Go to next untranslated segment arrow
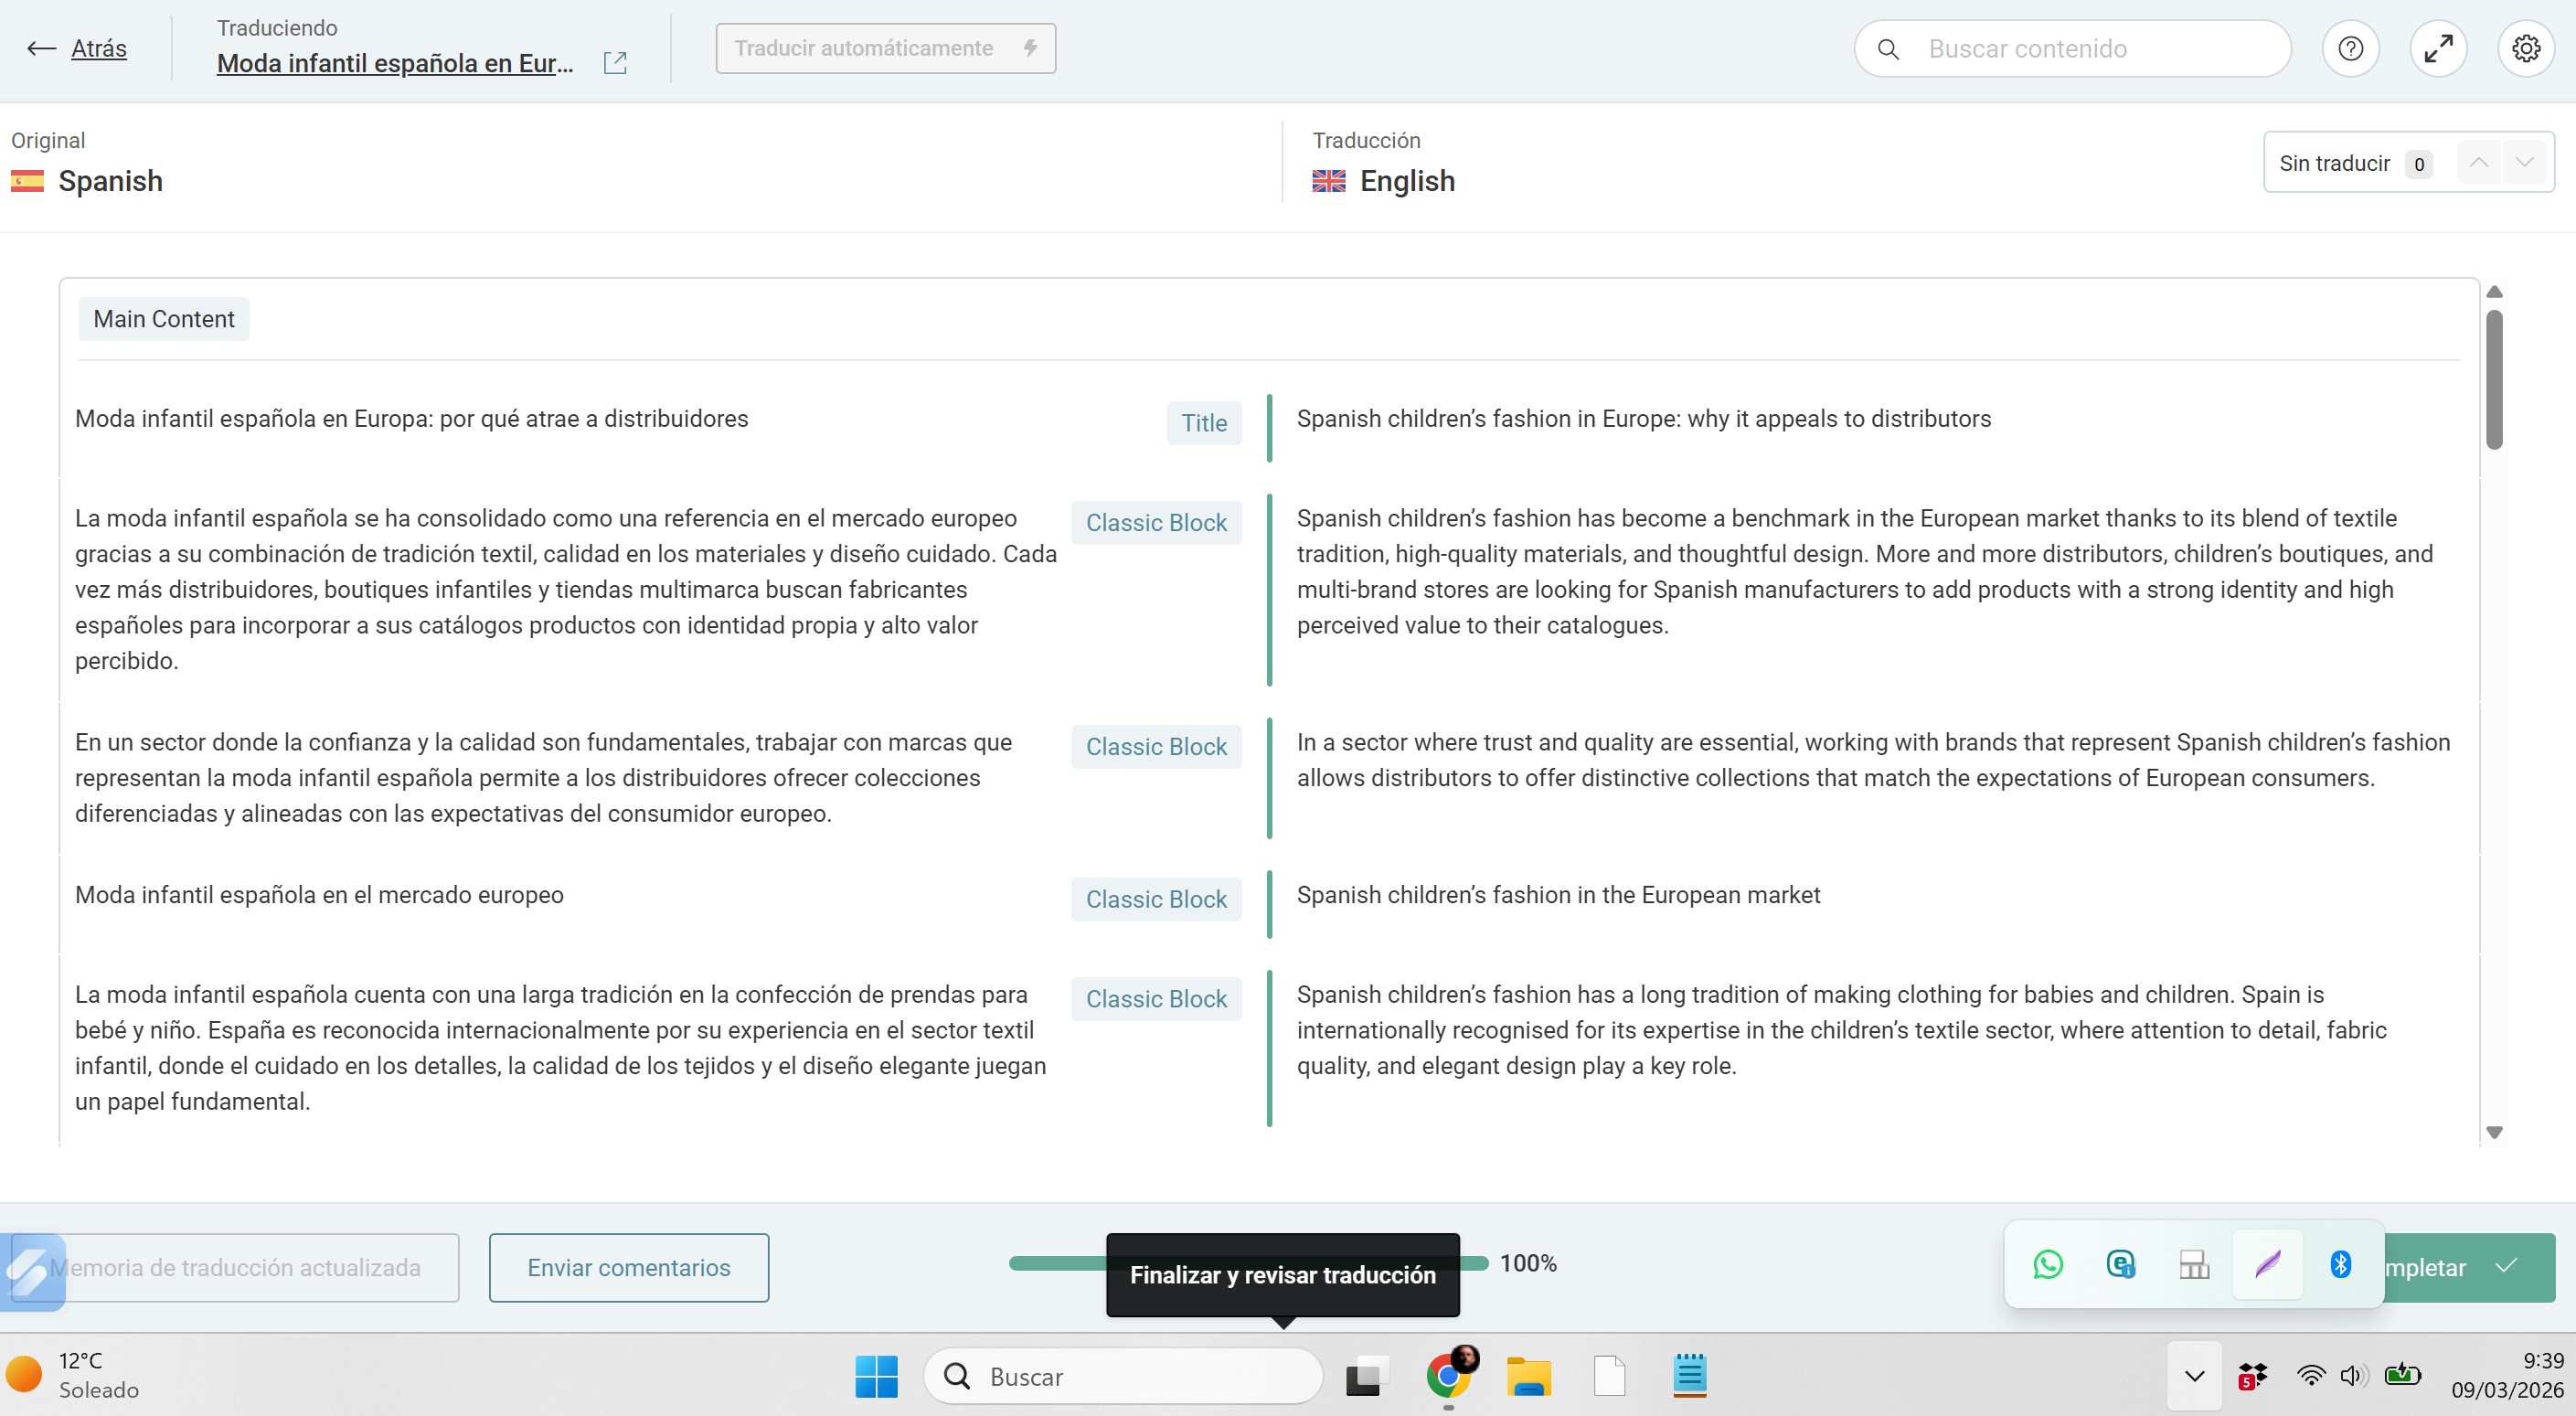The width and height of the screenshot is (2576, 1416). click(x=2524, y=162)
